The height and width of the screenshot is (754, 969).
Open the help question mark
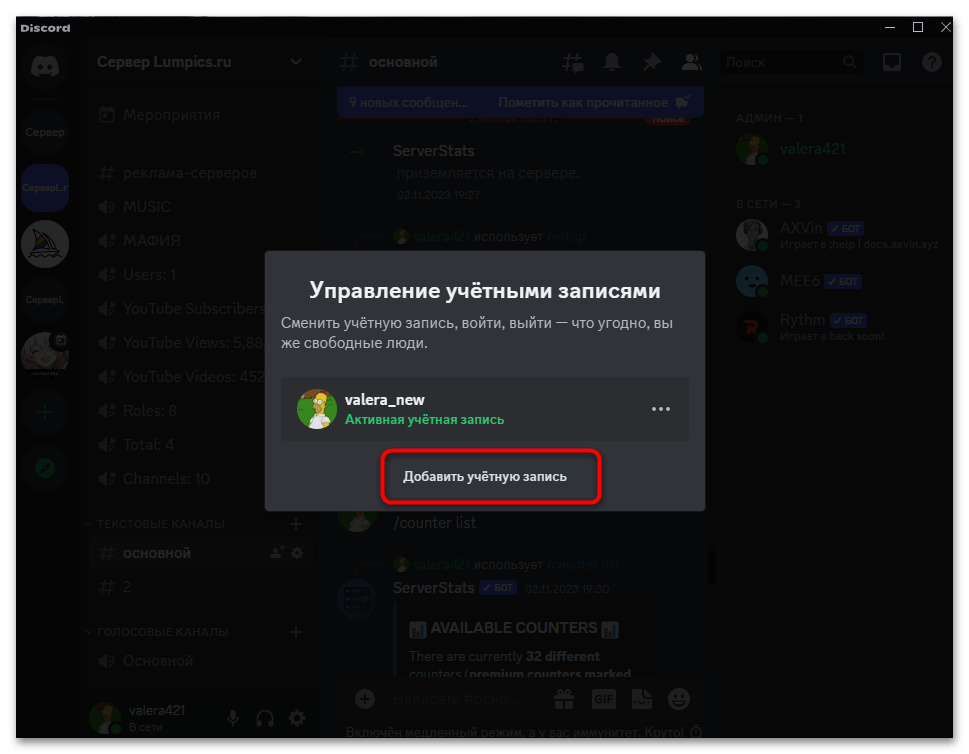click(931, 62)
